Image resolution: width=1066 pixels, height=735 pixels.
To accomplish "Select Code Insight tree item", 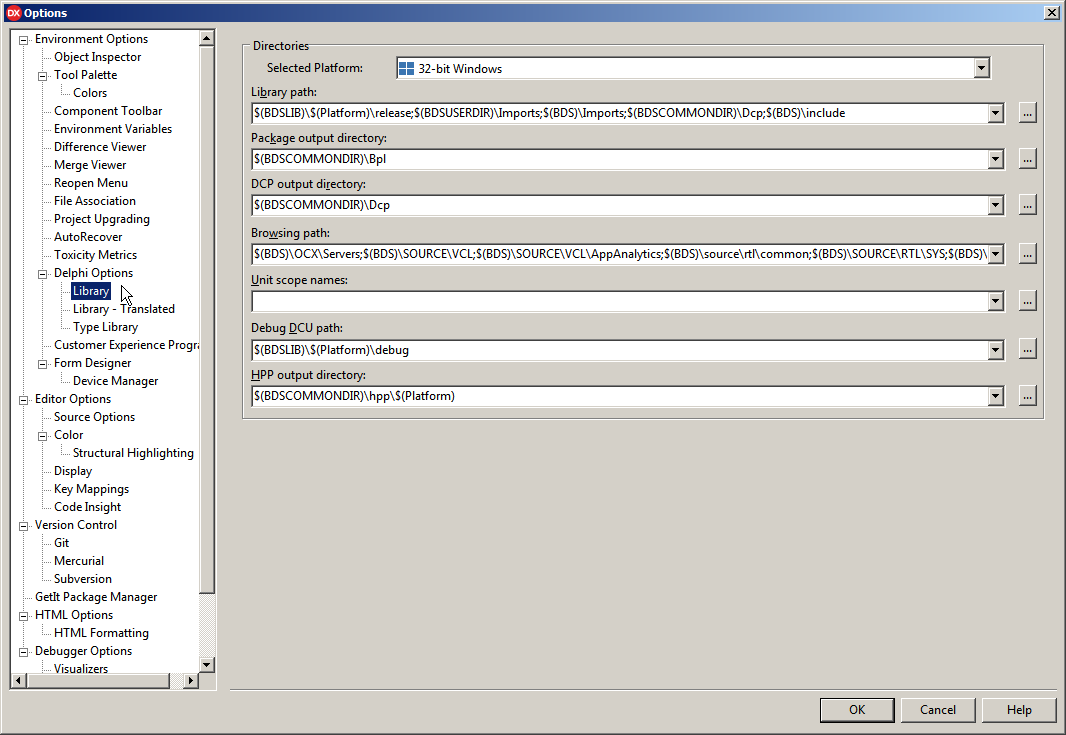I will coord(88,507).
